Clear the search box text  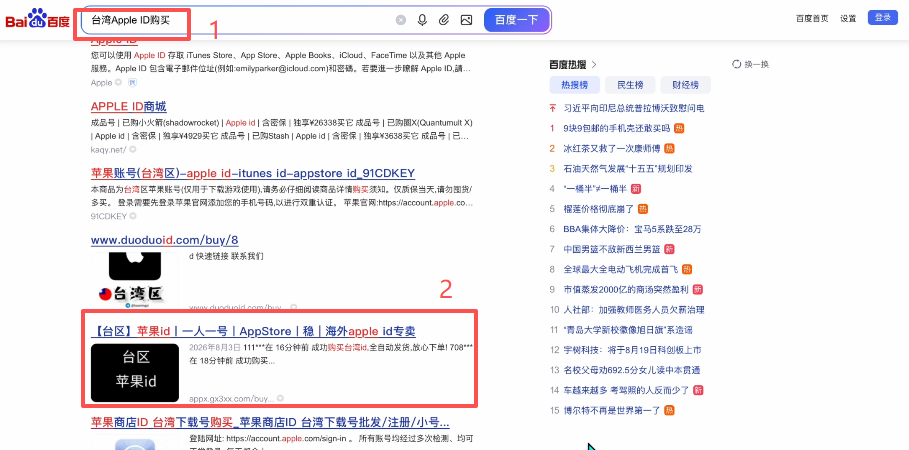(x=401, y=20)
